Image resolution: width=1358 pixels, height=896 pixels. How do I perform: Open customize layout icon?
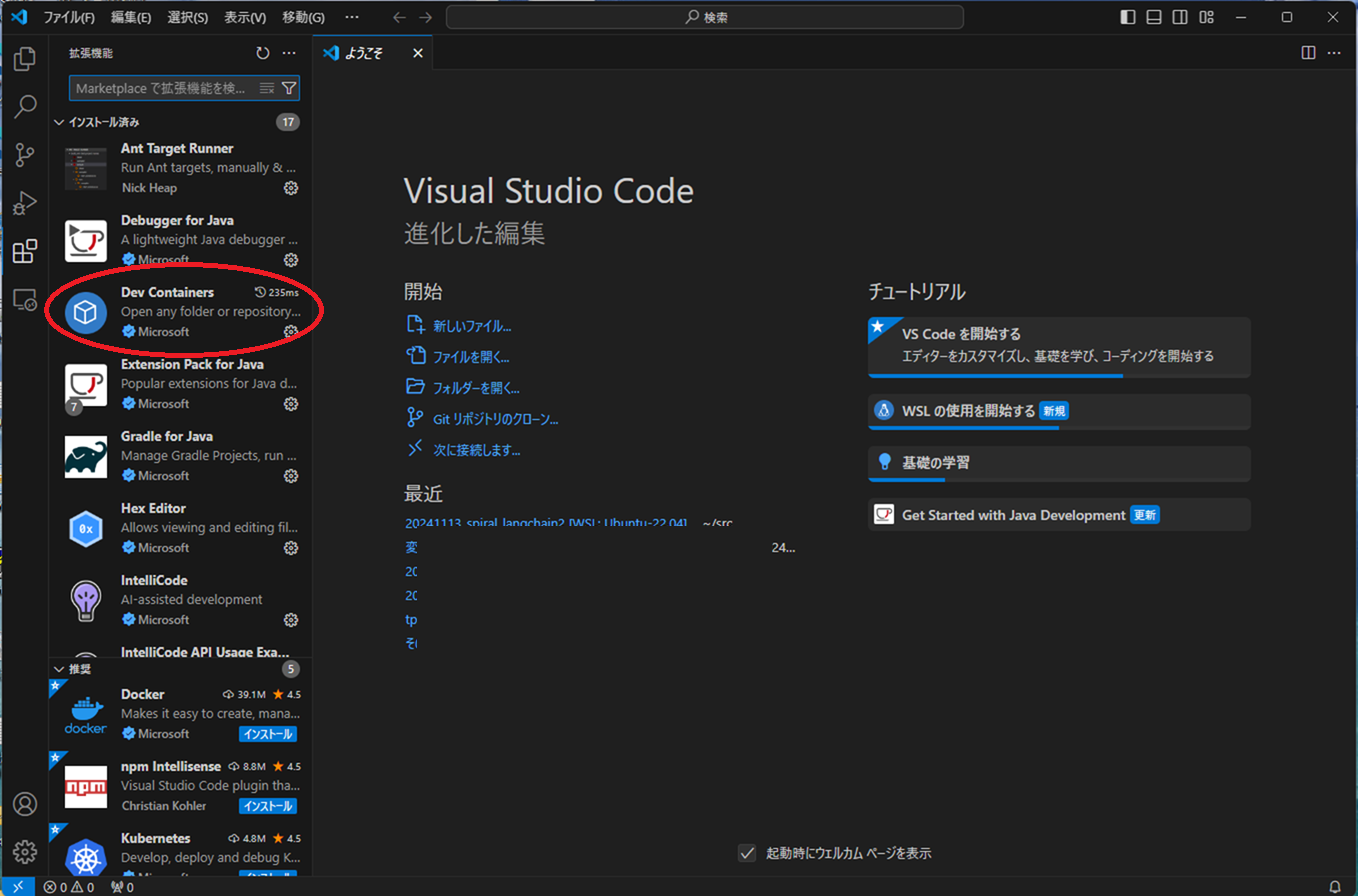[x=1207, y=17]
